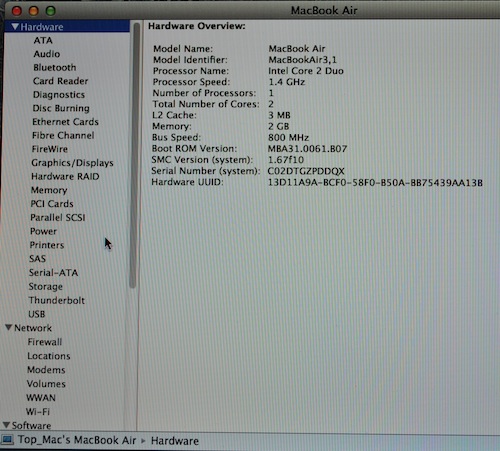The height and width of the screenshot is (451, 500).
Task: Select Bluetooth under Hardware
Action: click(55, 67)
